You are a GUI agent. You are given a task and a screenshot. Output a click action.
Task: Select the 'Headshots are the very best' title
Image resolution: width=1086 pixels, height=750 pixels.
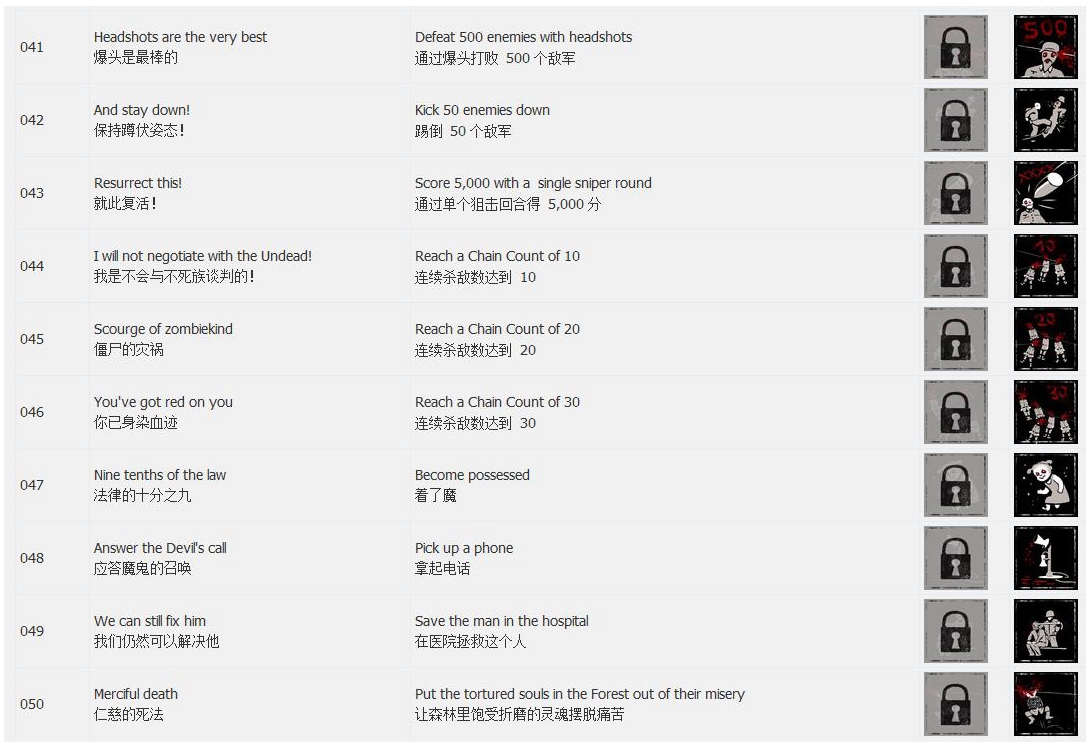180,37
